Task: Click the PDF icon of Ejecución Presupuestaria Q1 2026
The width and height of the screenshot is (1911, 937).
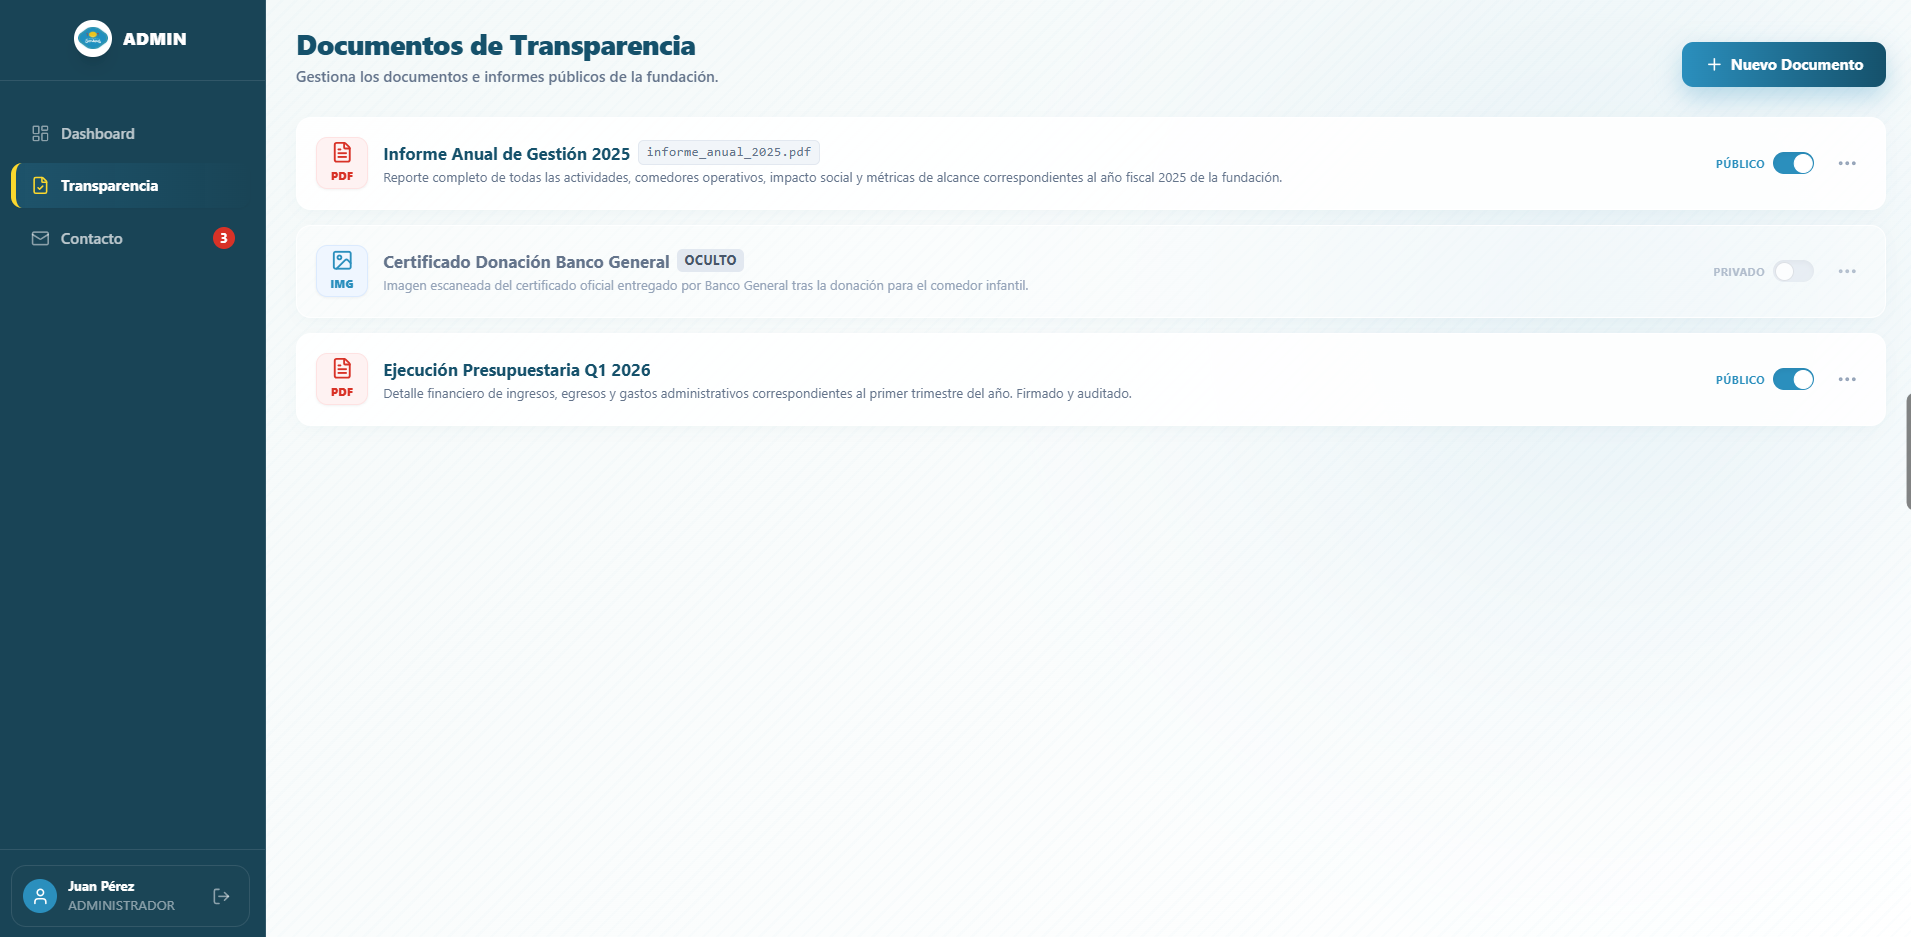Action: (x=342, y=379)
